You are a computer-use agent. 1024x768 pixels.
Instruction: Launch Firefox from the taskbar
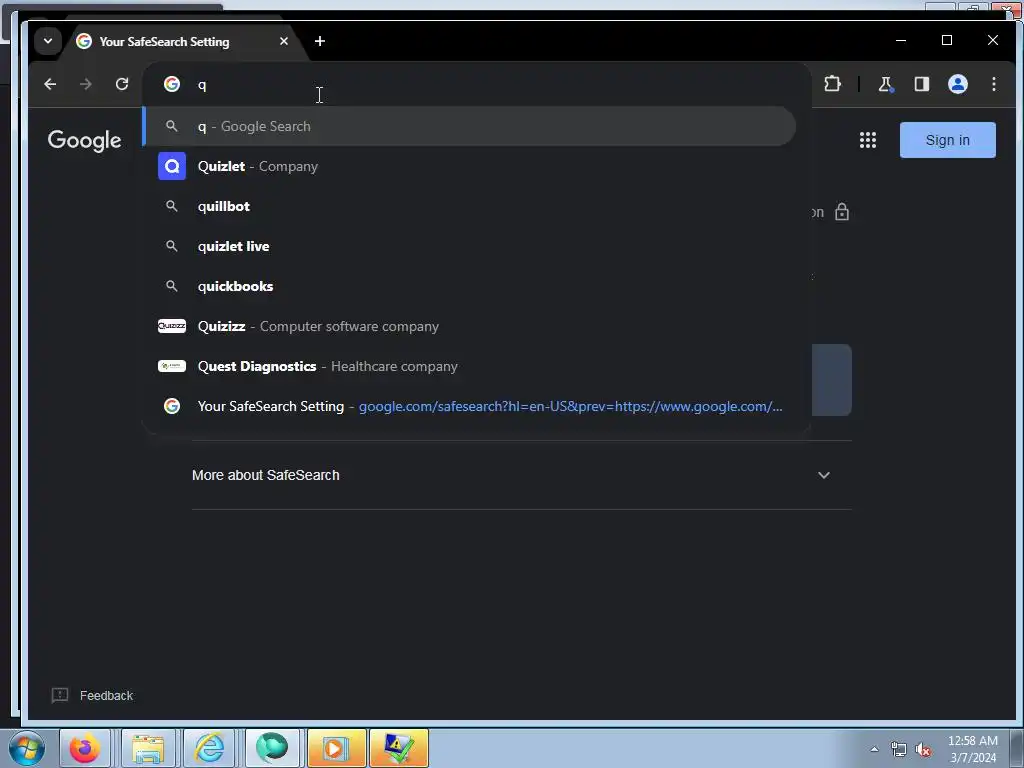(x=86, y=748)
